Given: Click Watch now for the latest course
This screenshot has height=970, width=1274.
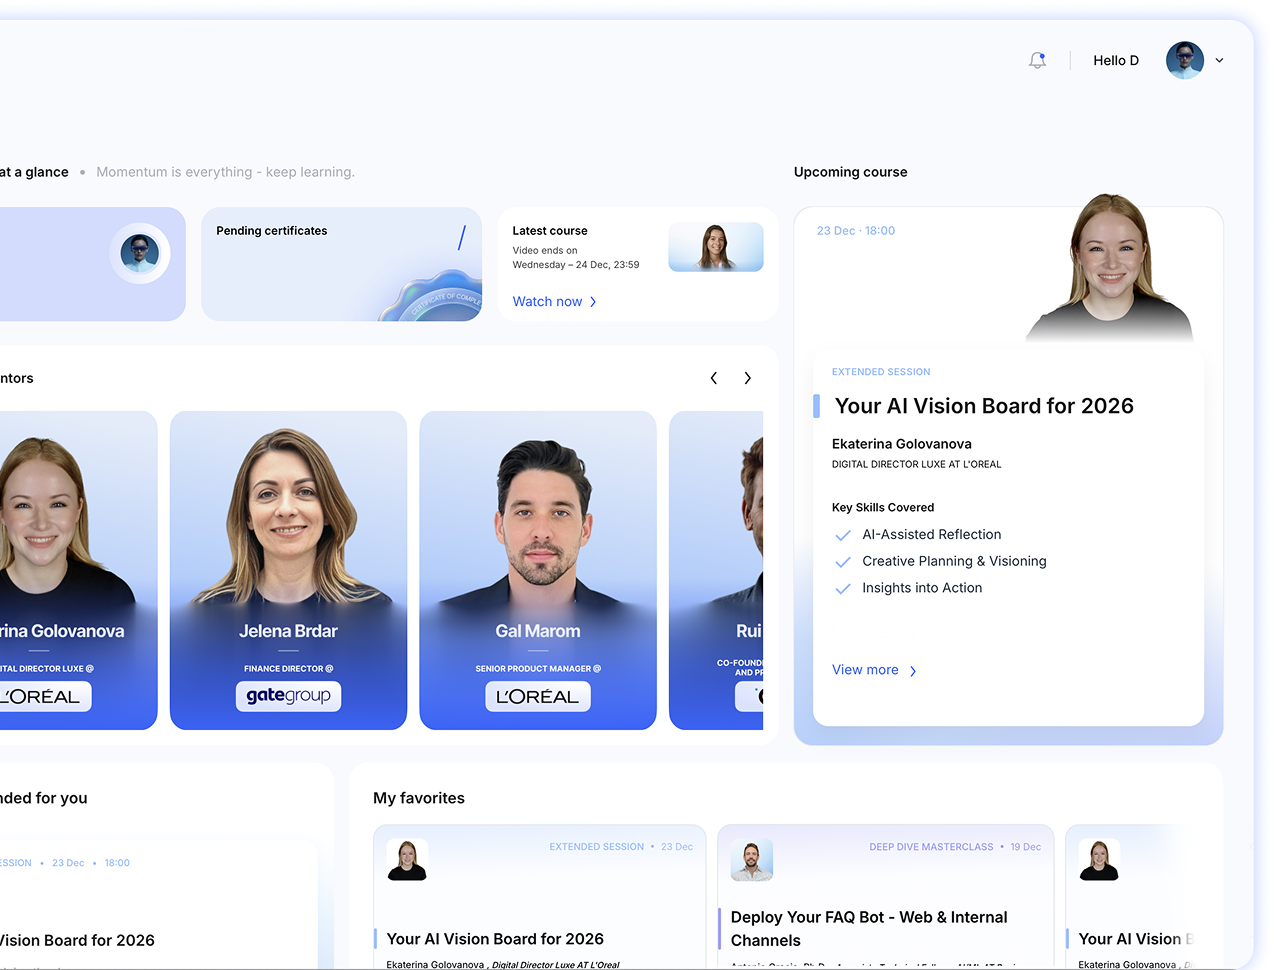Looking at the screenshot, I should (x=548, y=301).
